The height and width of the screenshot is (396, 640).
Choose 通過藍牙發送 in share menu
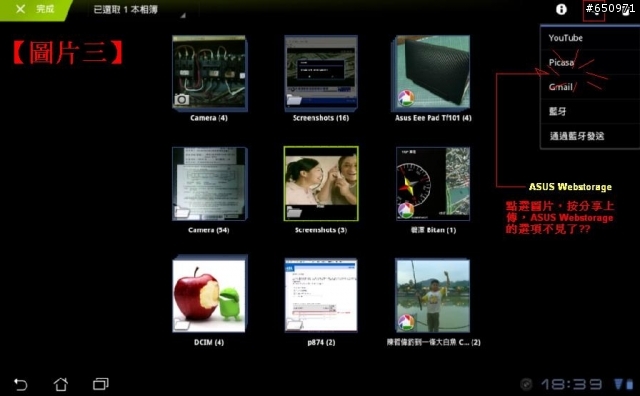590,136
